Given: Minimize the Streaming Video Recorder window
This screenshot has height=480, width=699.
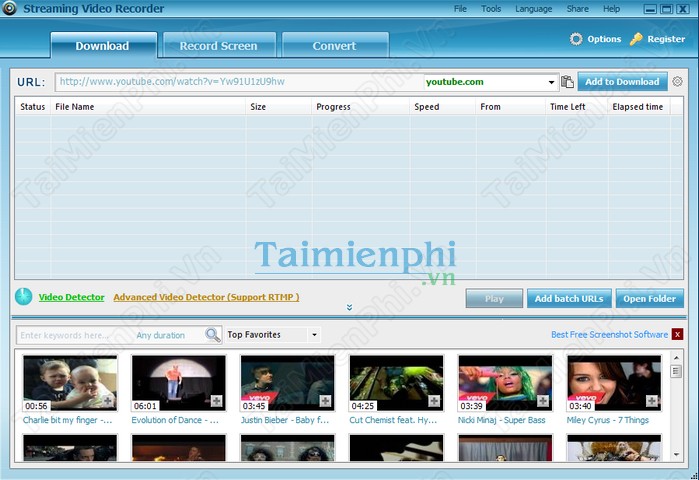Looking at the screenshot, I should 650,9.
